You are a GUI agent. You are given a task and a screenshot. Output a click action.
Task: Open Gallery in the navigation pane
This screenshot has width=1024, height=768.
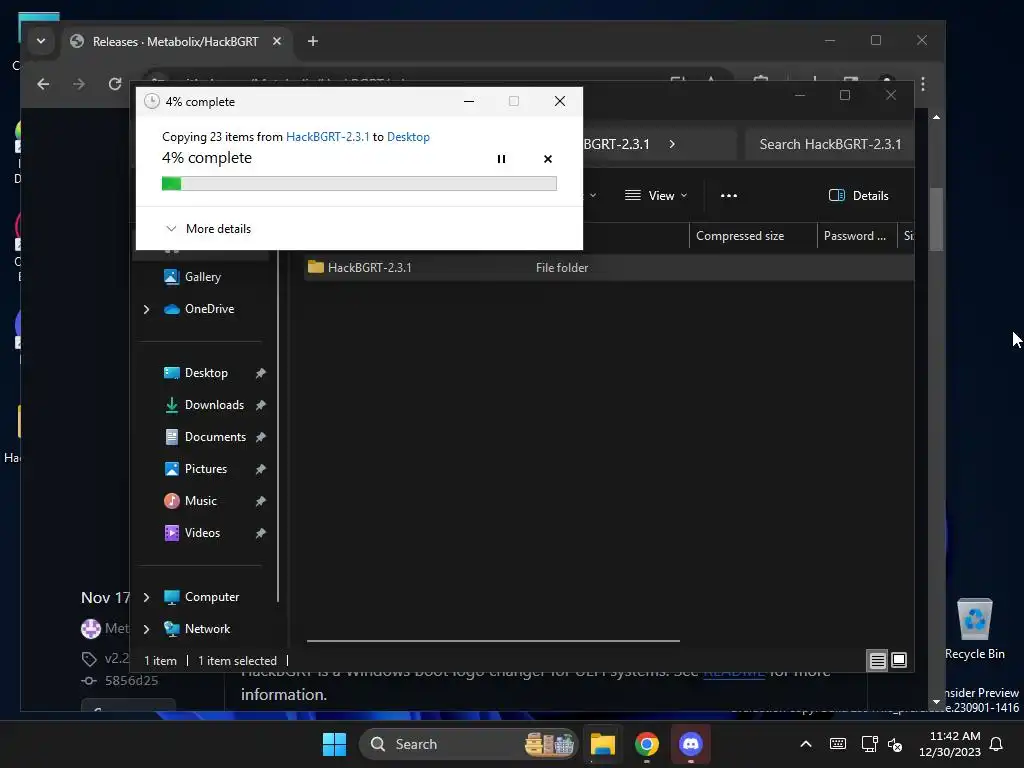click(202, 277)
